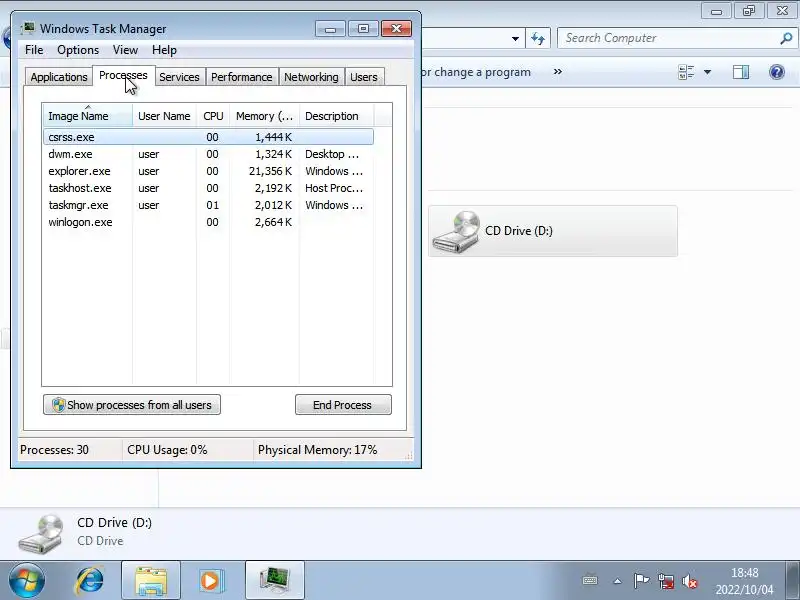Screen dimensions: 800x600
Task: Sort by CPU column header
Action: click(x=213, y=116)
